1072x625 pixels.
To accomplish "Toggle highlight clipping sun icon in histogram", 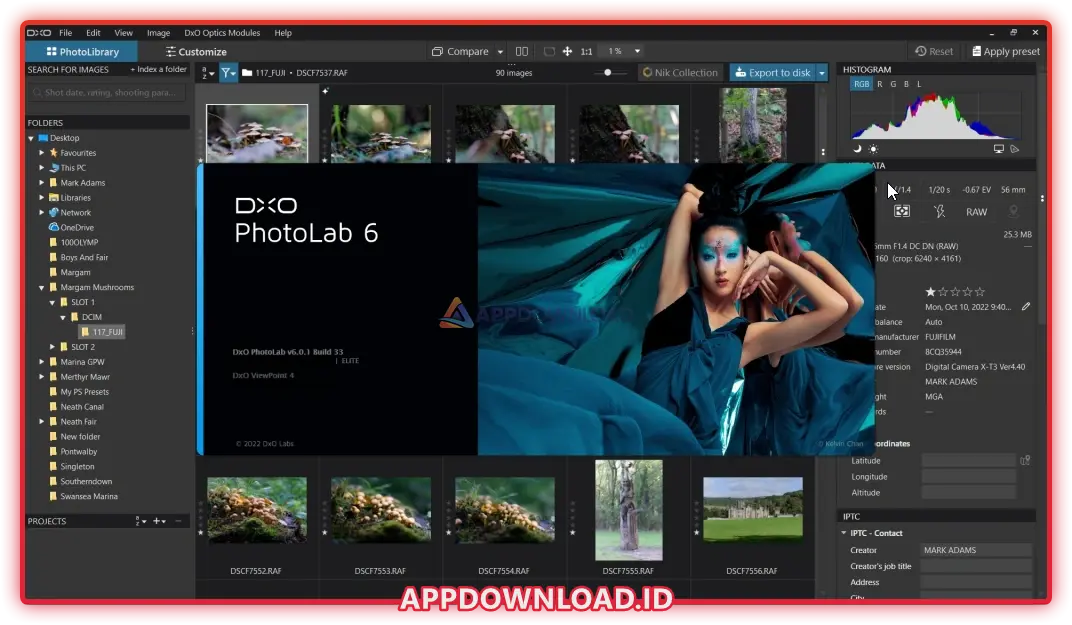I will pyautogui.click(x=873, y=148).
